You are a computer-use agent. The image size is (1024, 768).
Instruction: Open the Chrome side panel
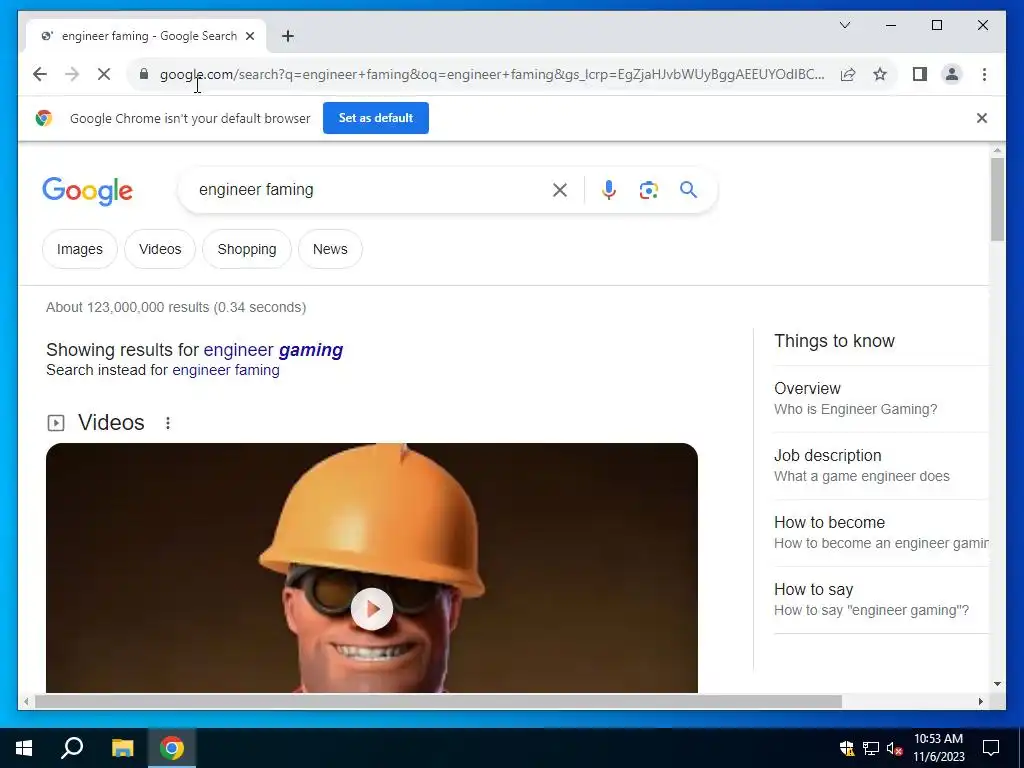tap(920, 74)
